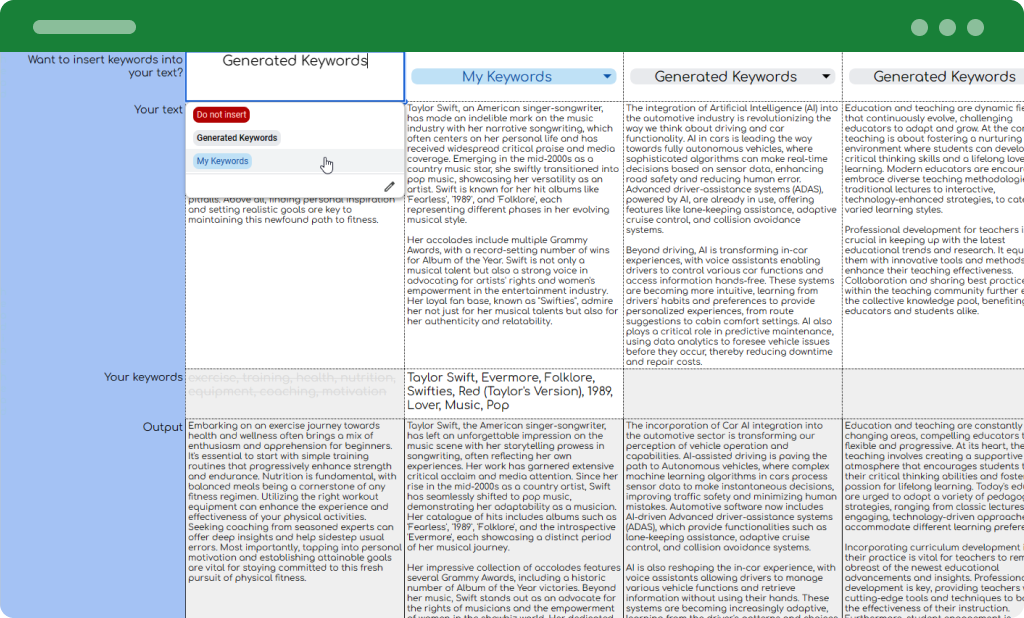Select the 'Do not insert' option
The image size is (1024, 618).
(x=221, y=114)
